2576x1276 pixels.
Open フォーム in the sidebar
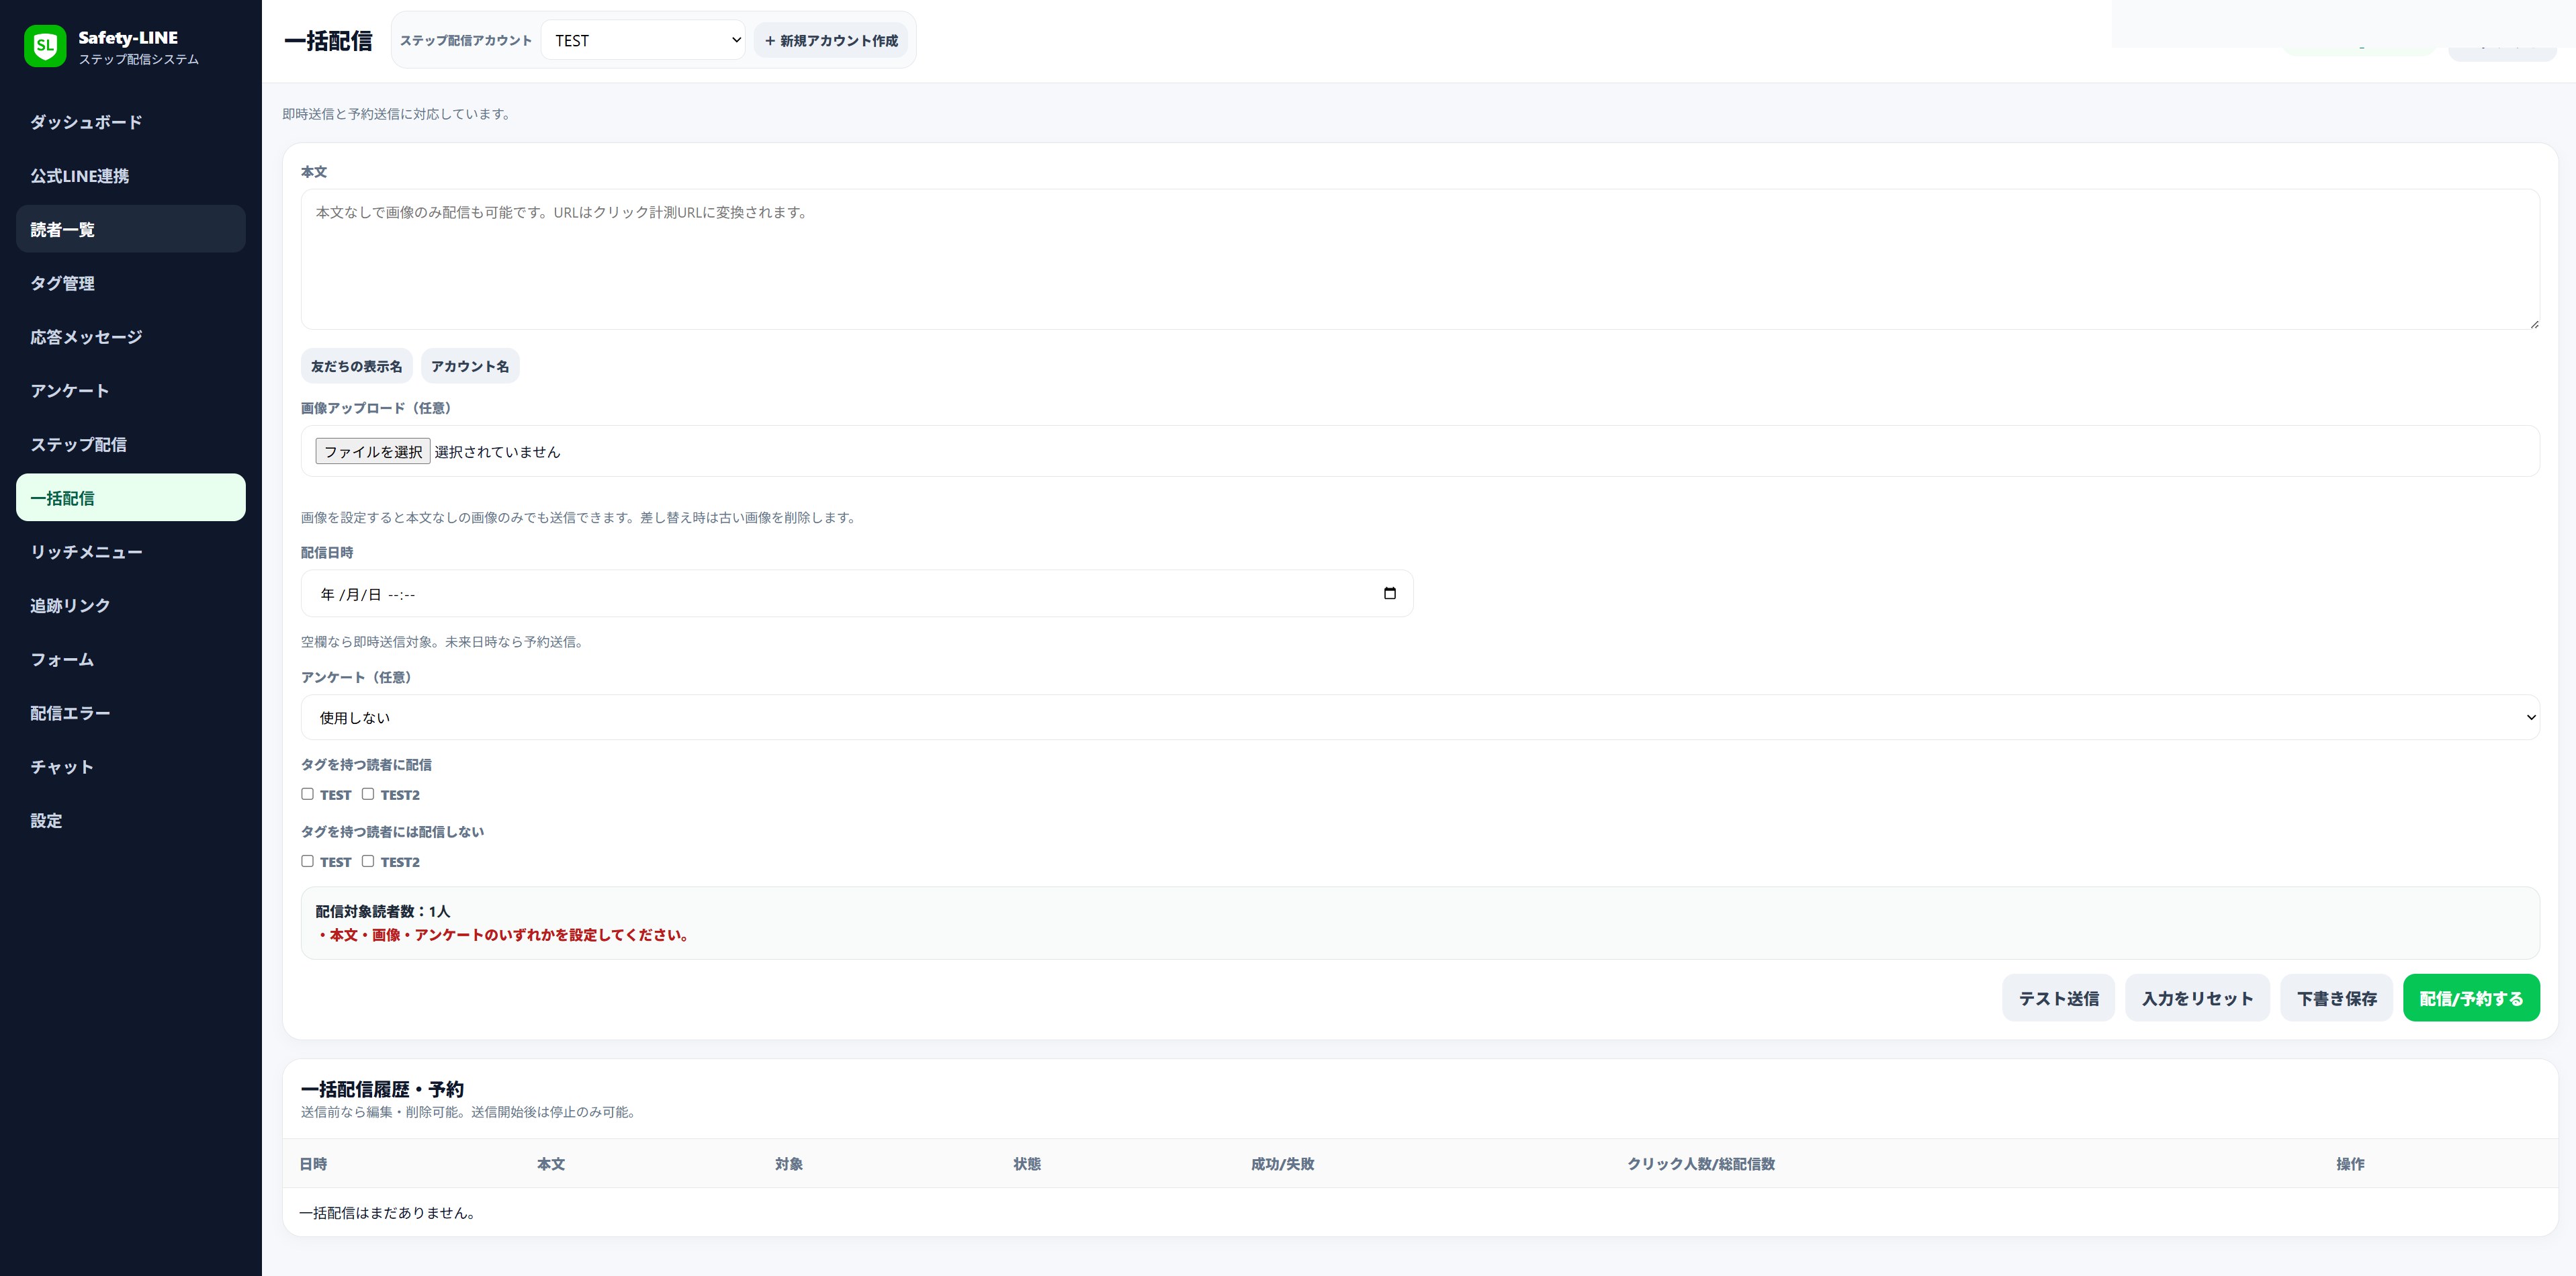pos(131,659)
